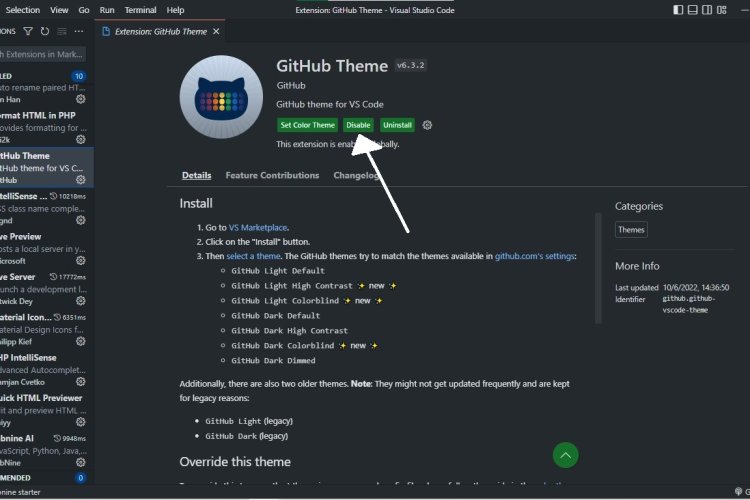This screenshot has height=500, width=750.
Task: Click the filter extensions funnel icon
Action: pos(28,31)
